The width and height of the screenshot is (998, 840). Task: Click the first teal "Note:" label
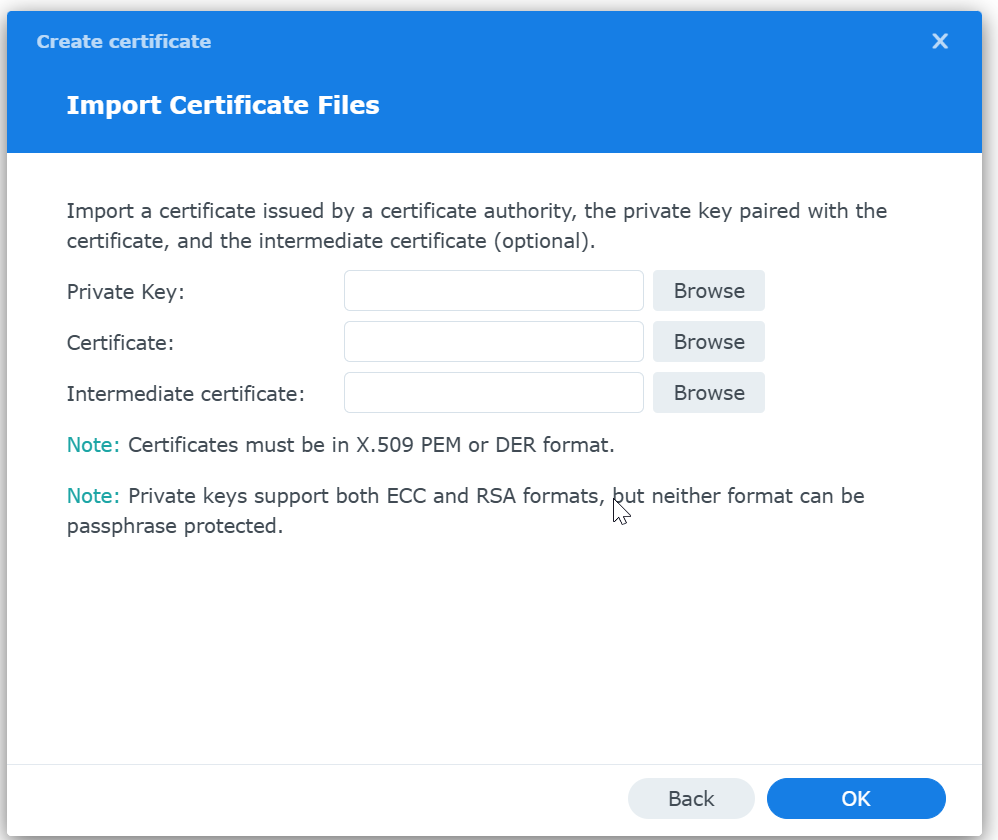(x=93, y=445)
